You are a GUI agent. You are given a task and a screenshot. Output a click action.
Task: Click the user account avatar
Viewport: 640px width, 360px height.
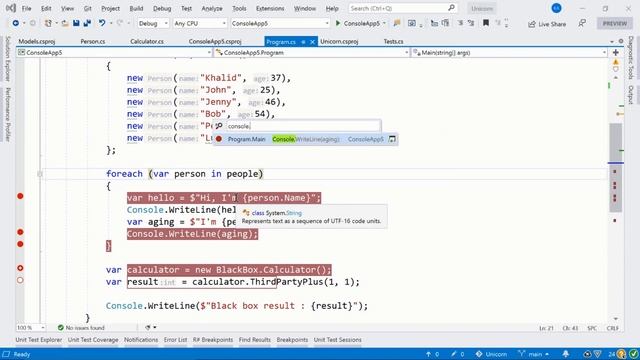pos(556,8)
